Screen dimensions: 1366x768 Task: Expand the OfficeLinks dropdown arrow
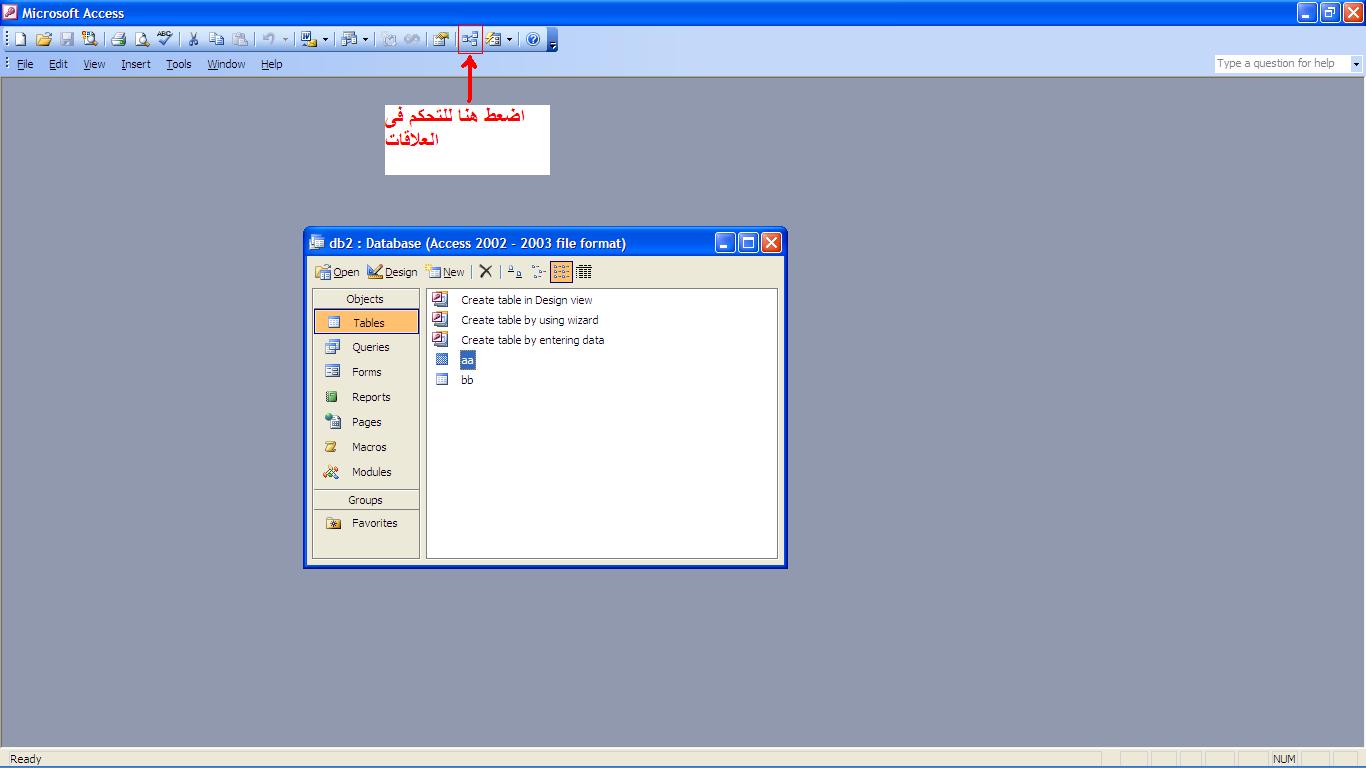[325, 40]
